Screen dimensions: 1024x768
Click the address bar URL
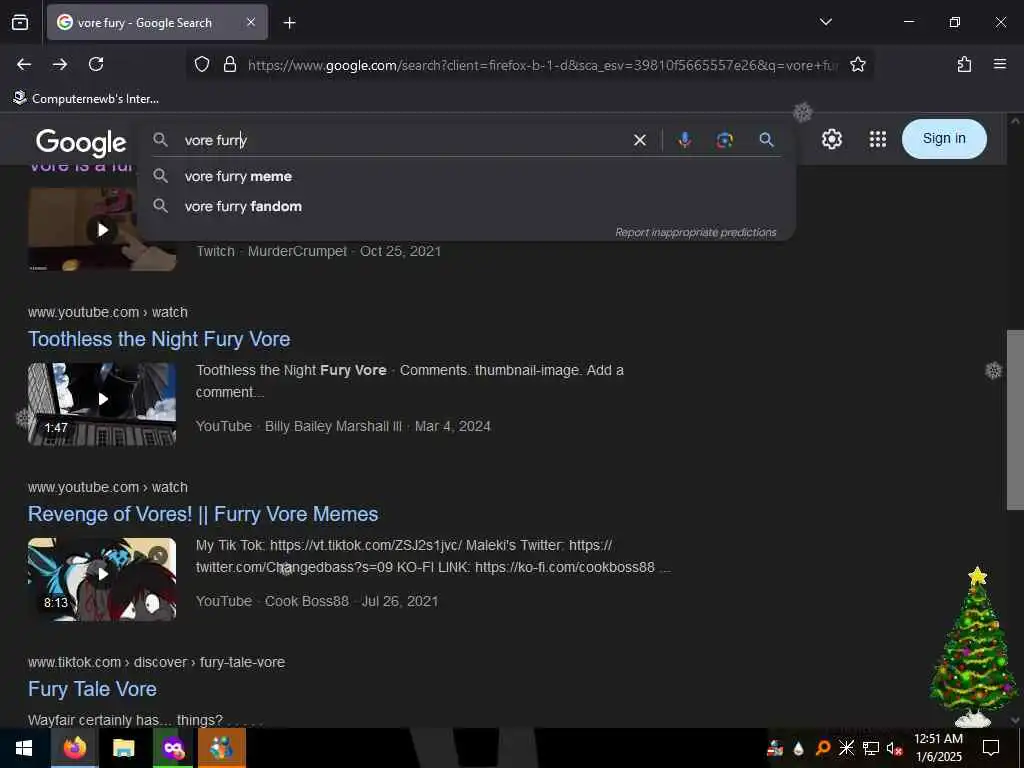pyautogui.click(x=542, y=65)
